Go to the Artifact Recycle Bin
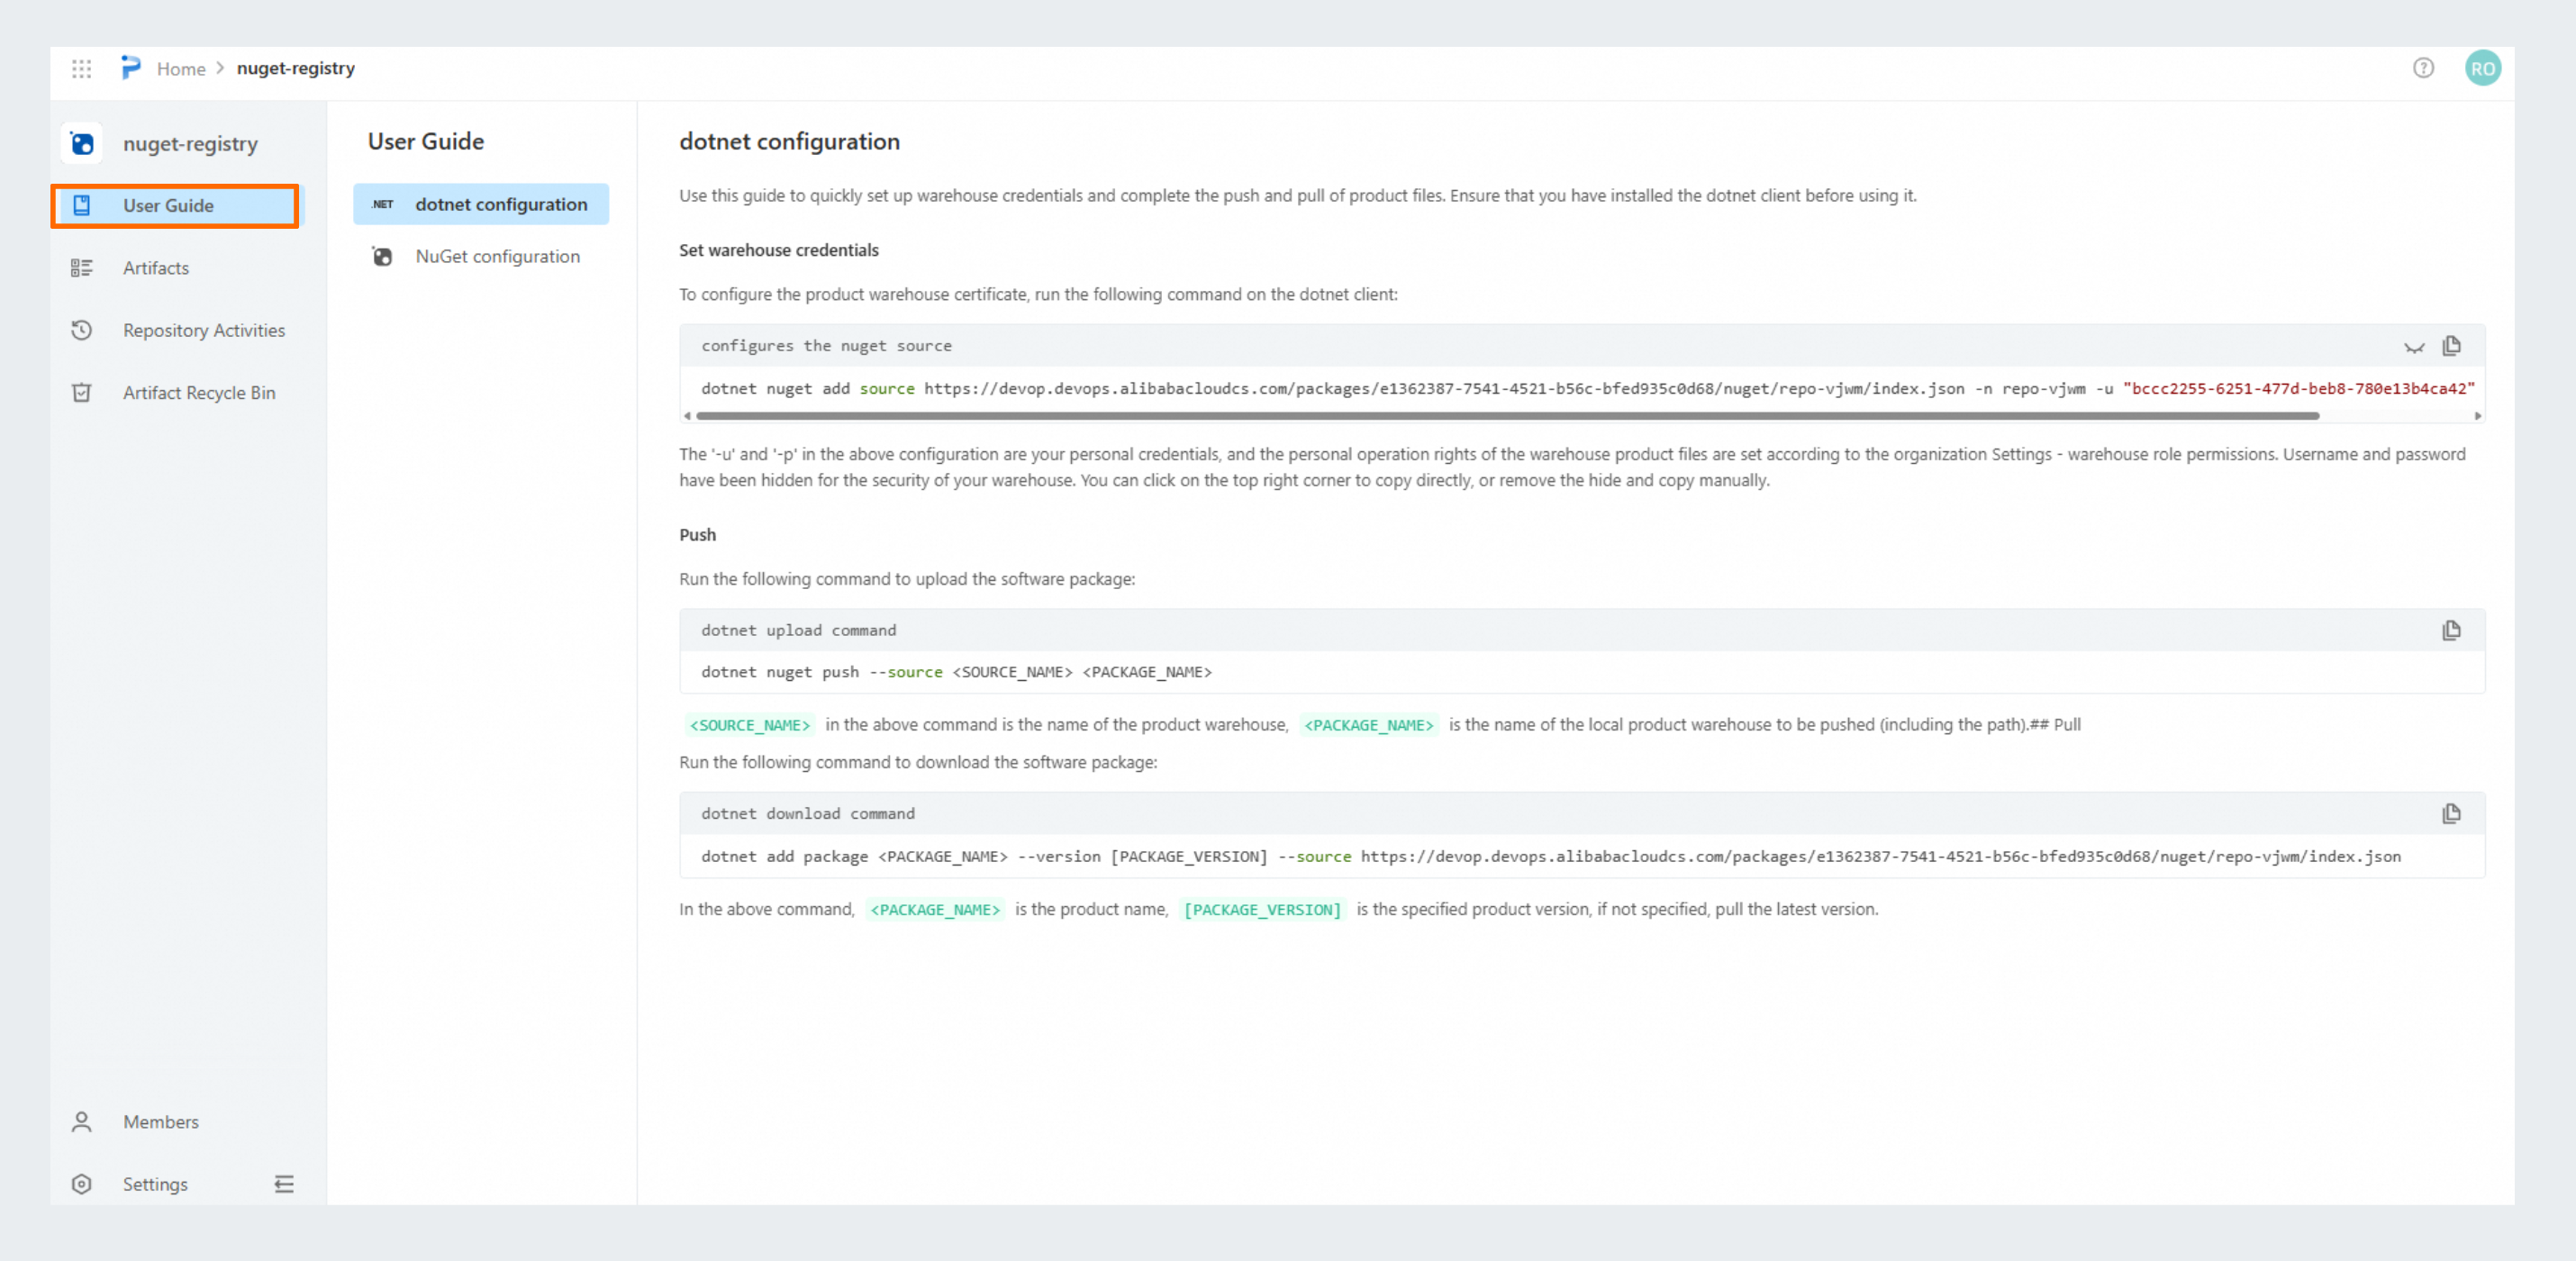The image size is (2576, 1261). point(198,393)
